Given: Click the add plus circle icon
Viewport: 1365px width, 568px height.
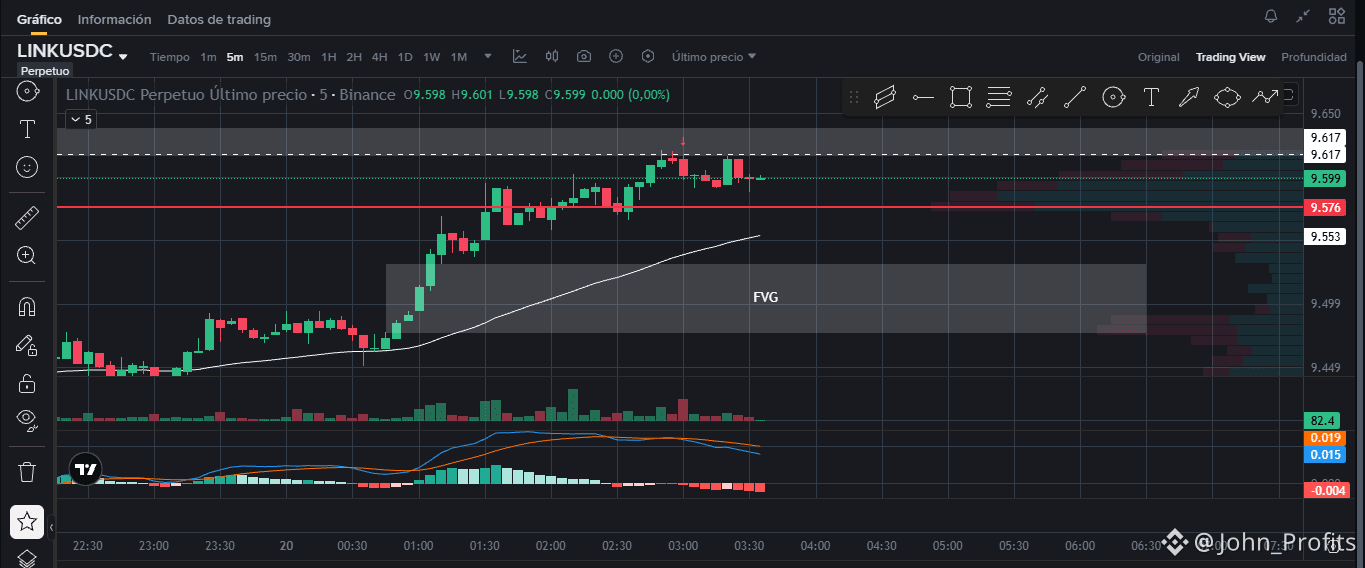Looking at the screenshot, I should [x=616, y=57].
